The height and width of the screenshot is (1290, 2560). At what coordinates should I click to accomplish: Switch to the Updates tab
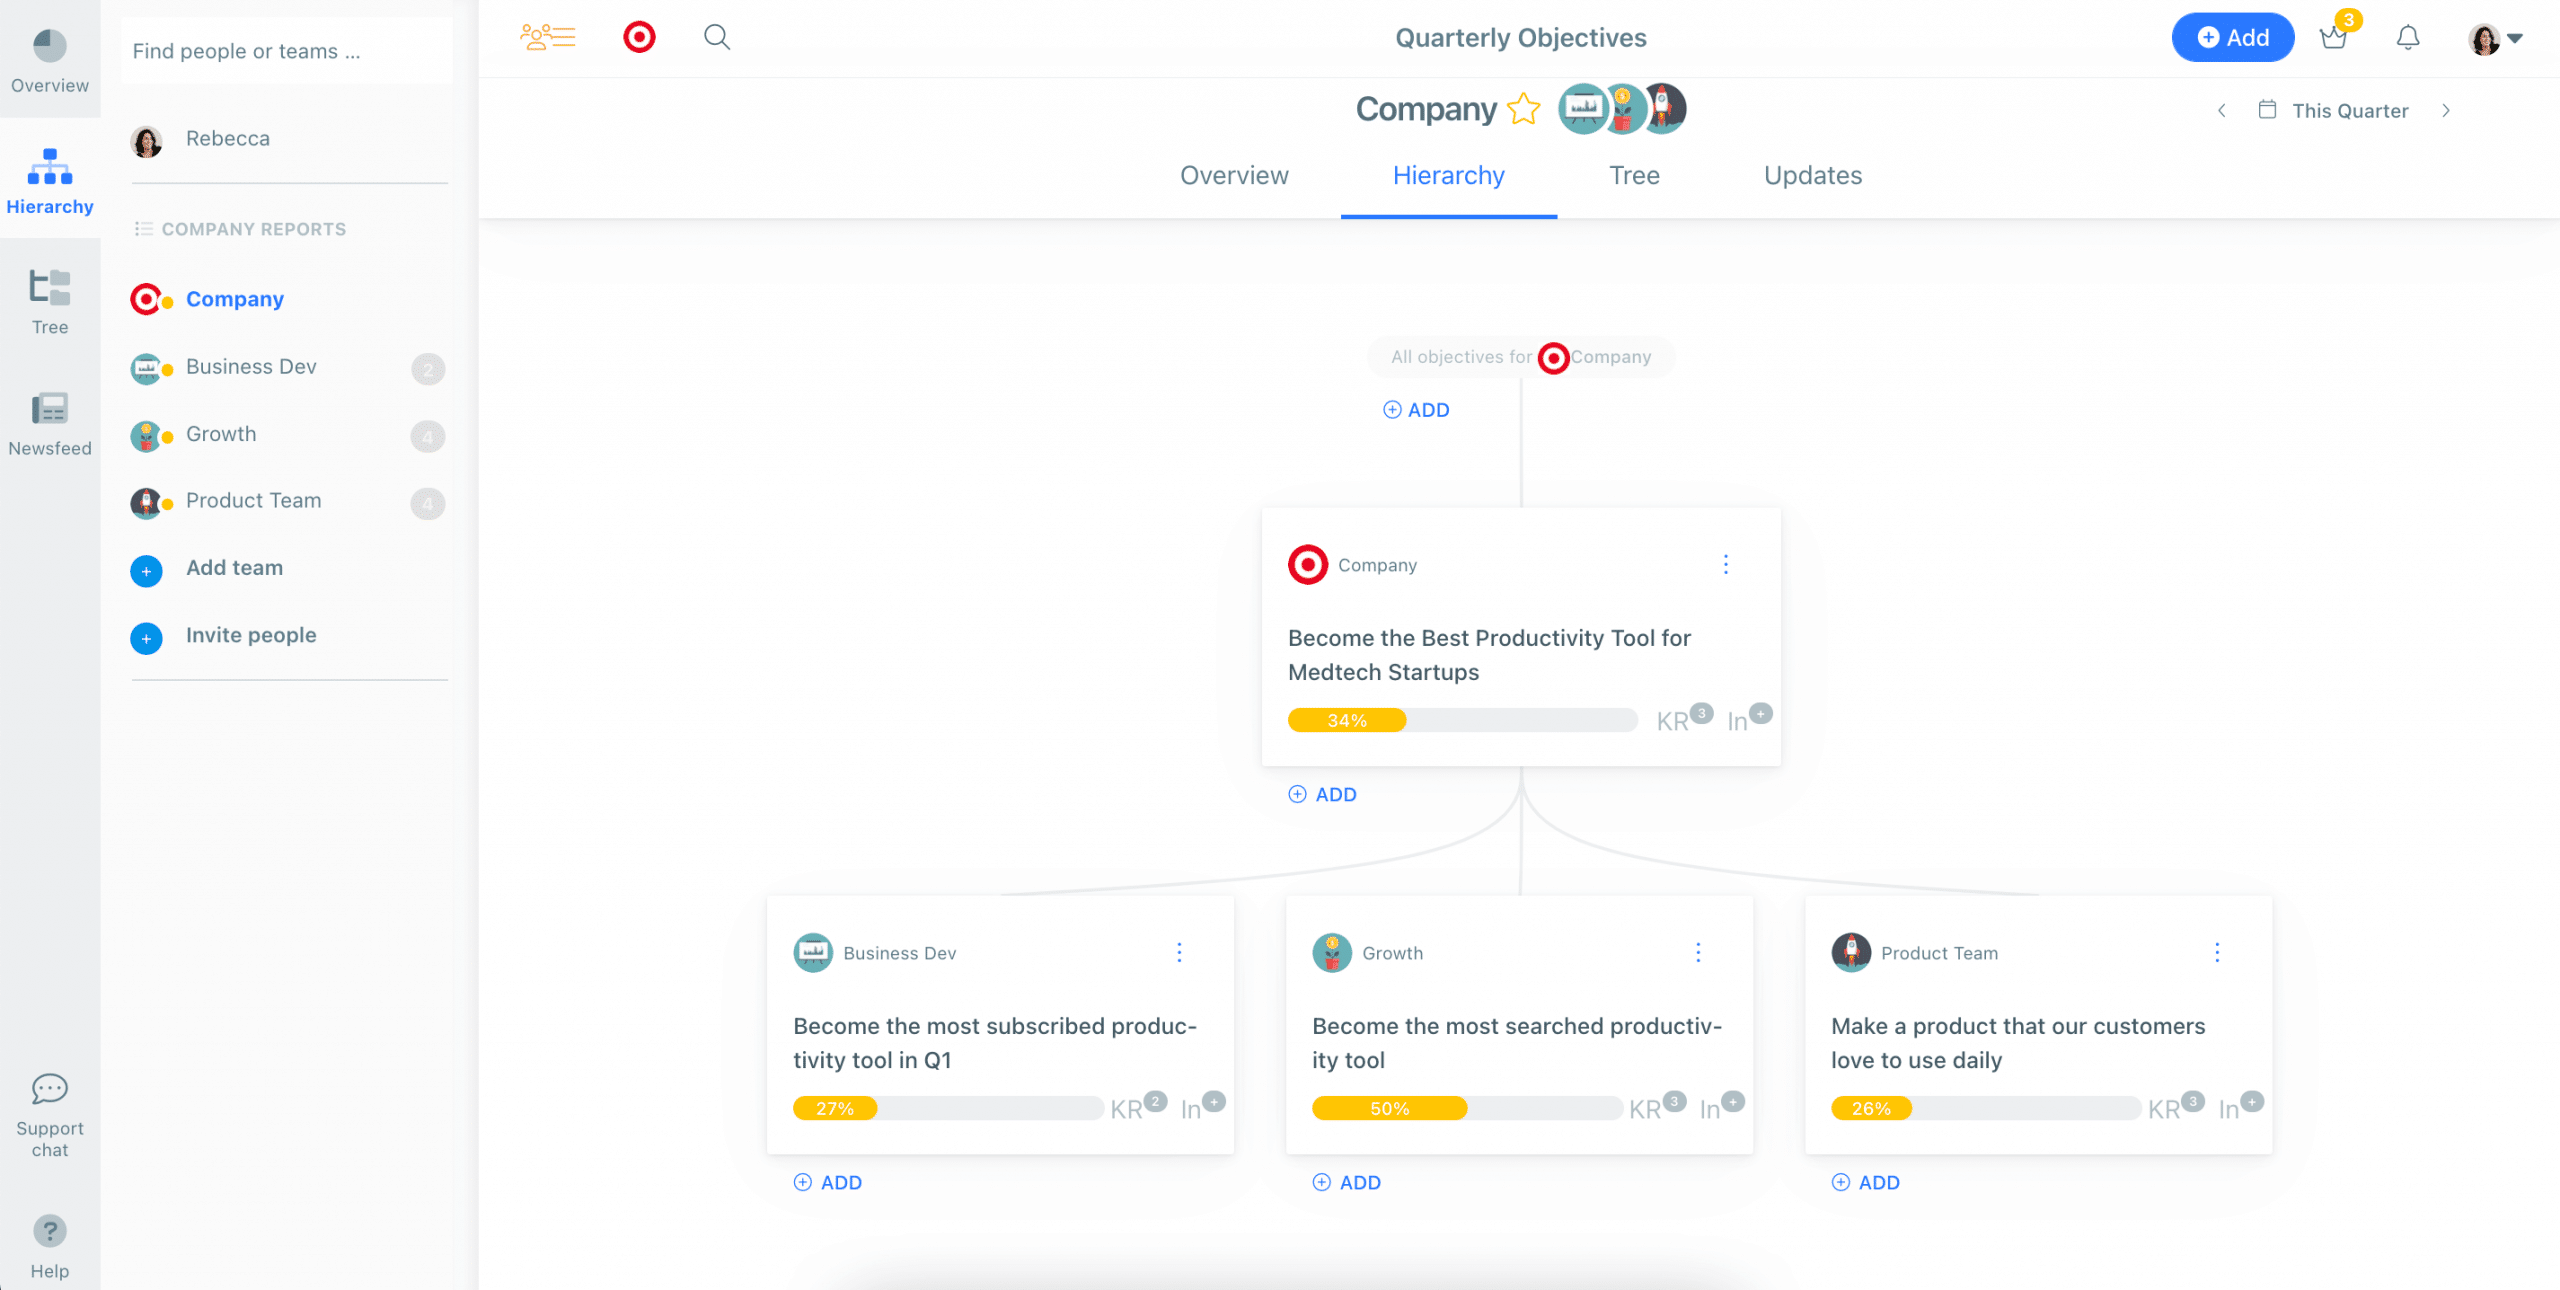(1811, 174)
